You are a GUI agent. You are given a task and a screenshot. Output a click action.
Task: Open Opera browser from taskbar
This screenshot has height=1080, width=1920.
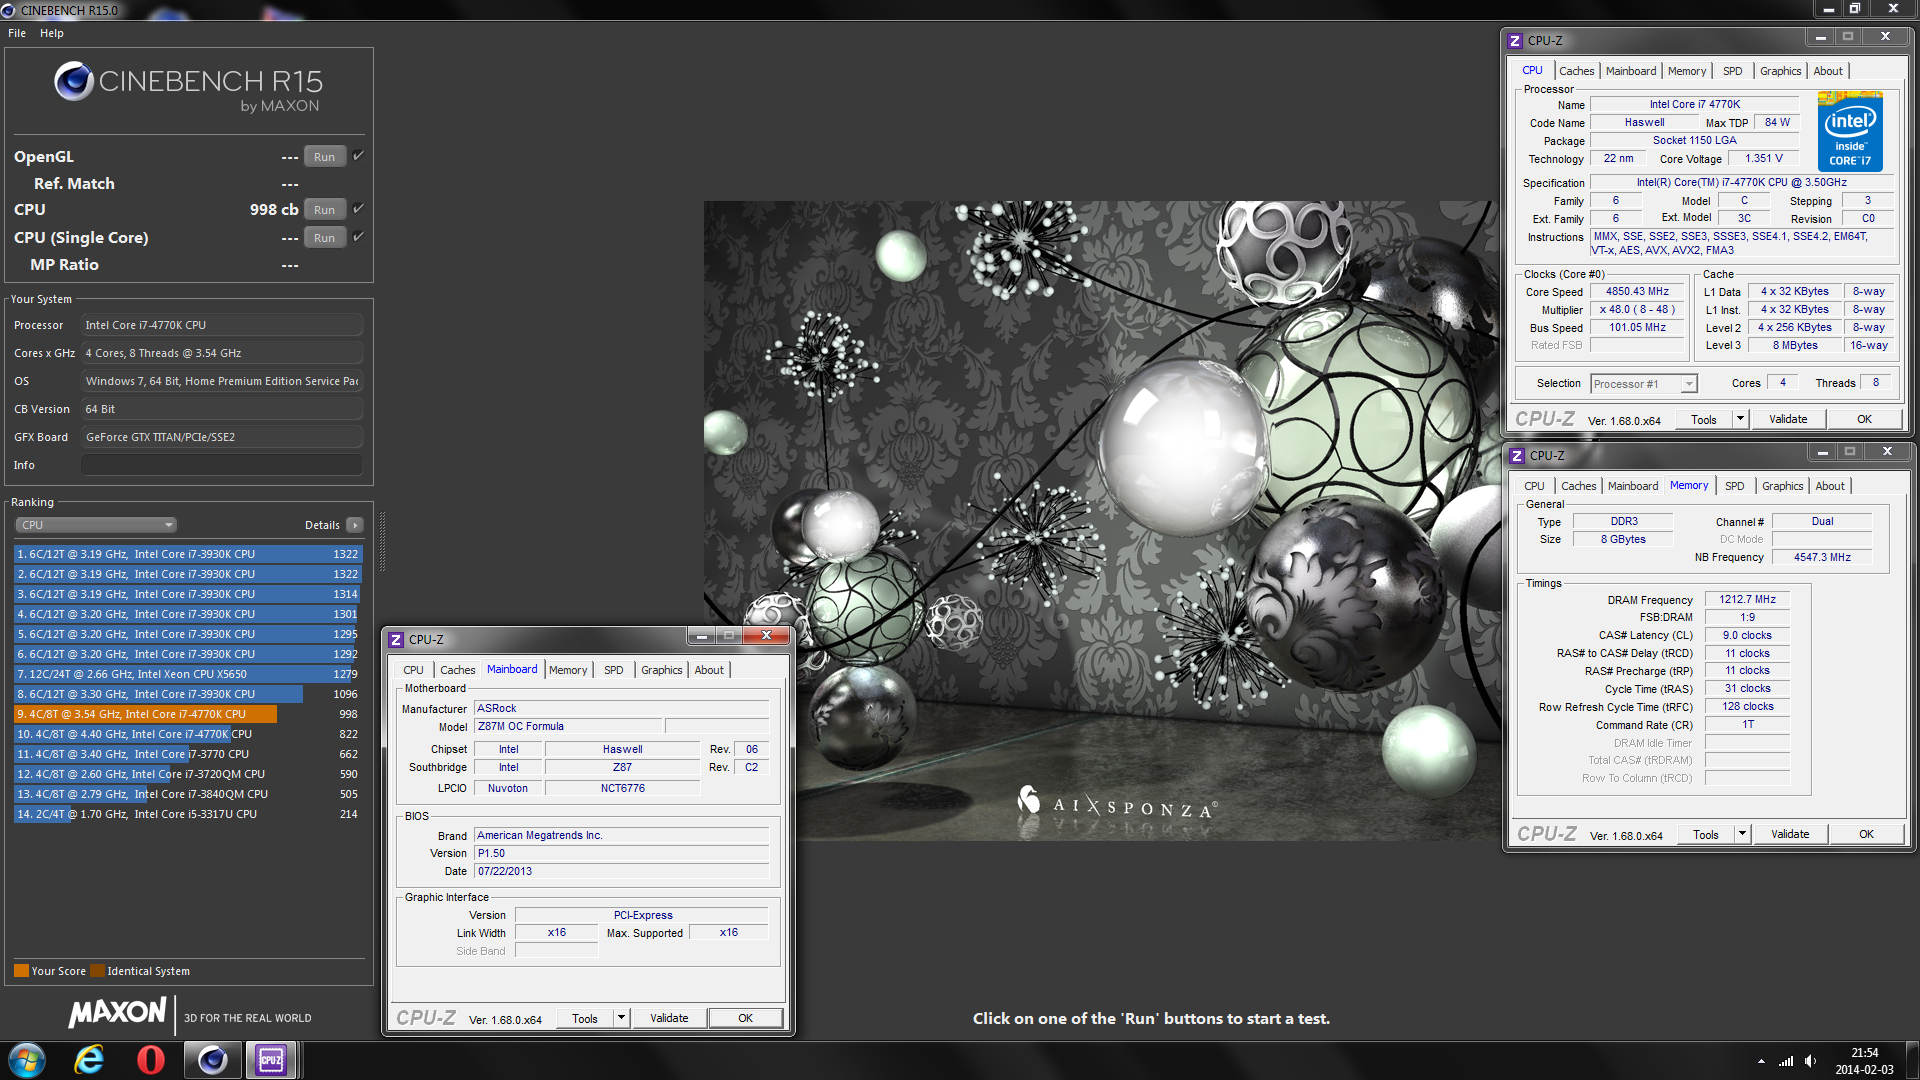[151, 1060]
